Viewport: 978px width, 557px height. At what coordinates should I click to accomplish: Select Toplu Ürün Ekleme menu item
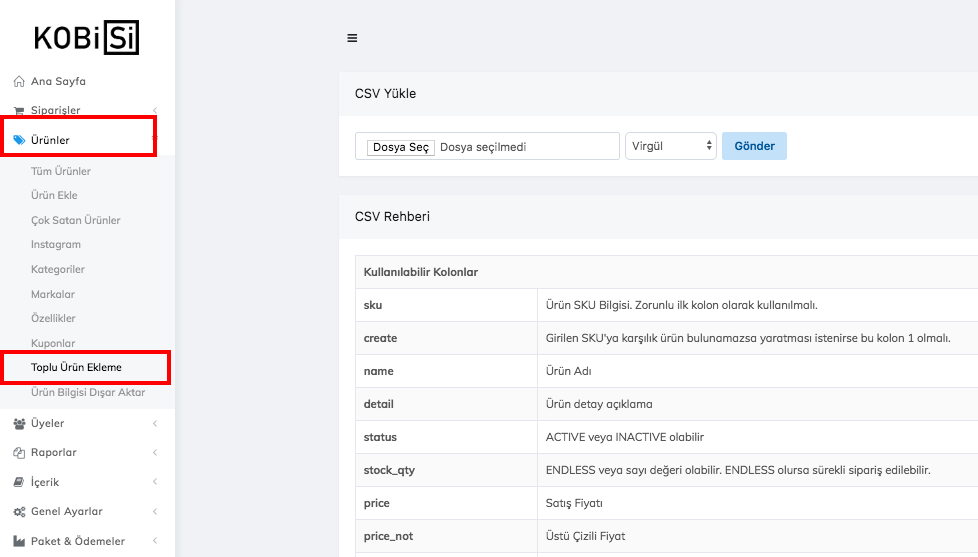coord(76,368)
